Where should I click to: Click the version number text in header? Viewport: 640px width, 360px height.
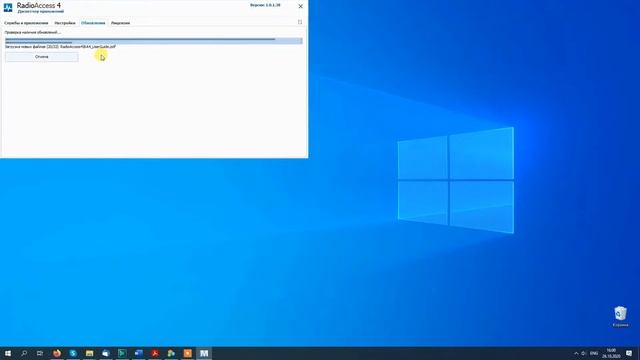[x=265, y=5]
